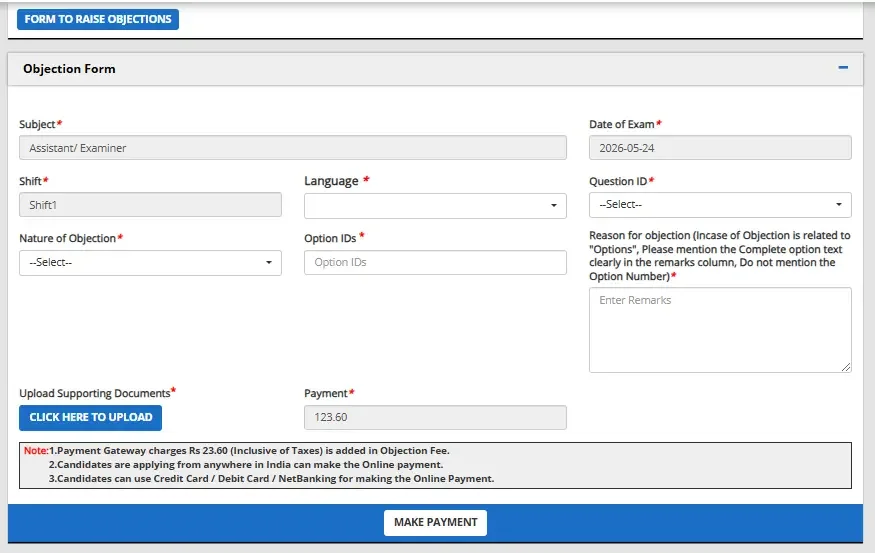Select the FORM TO RAISE OBJECTIONS tab
The width and height of the screenshot is (875, 553).
point(98,19)
